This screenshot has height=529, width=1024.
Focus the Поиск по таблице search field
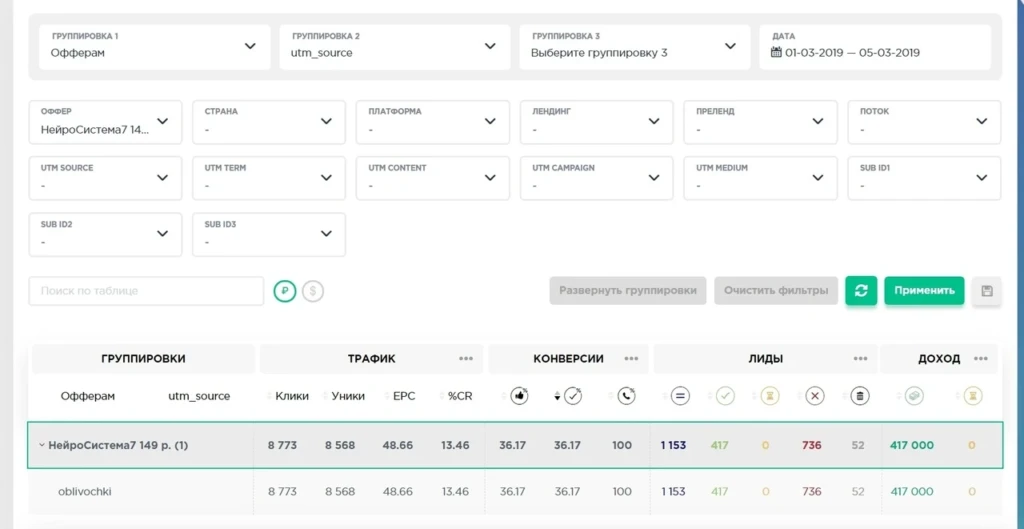[x=146, y=291]
